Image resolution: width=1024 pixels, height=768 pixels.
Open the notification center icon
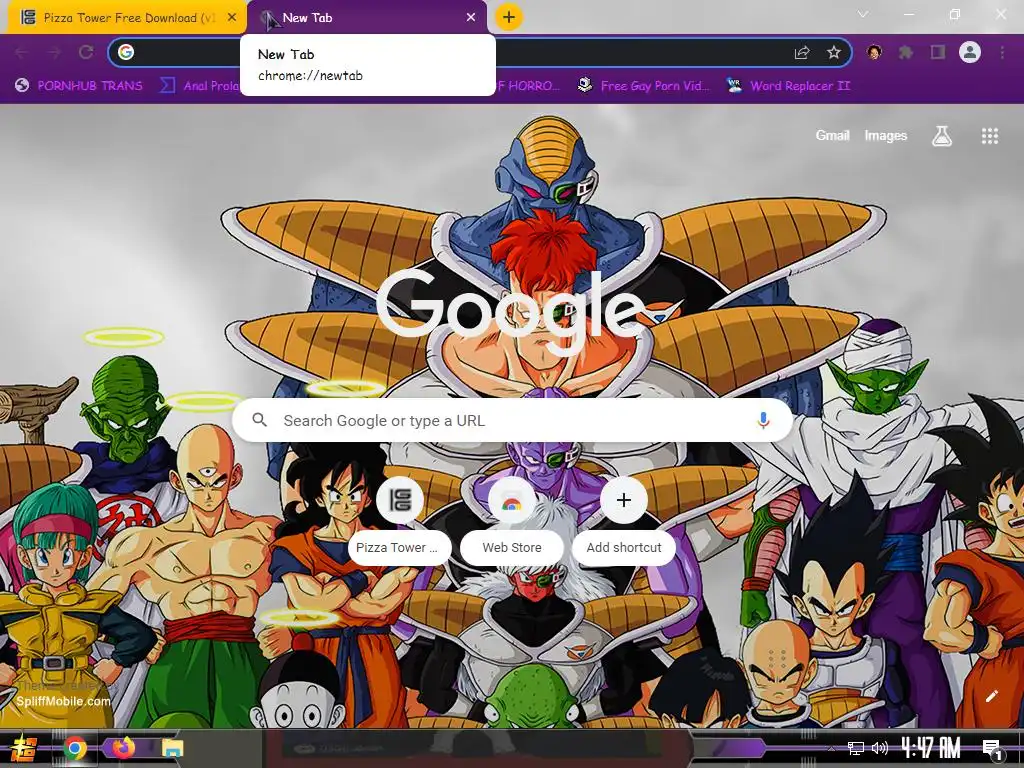click(x=991, y=748)
